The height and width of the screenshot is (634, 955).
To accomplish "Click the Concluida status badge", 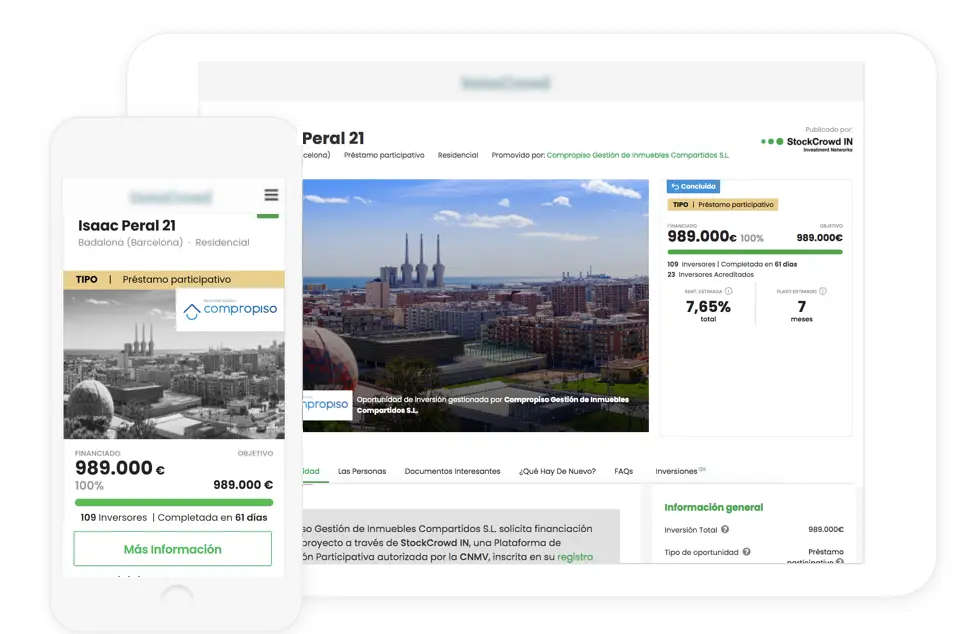I will click(x=693, y=186).
